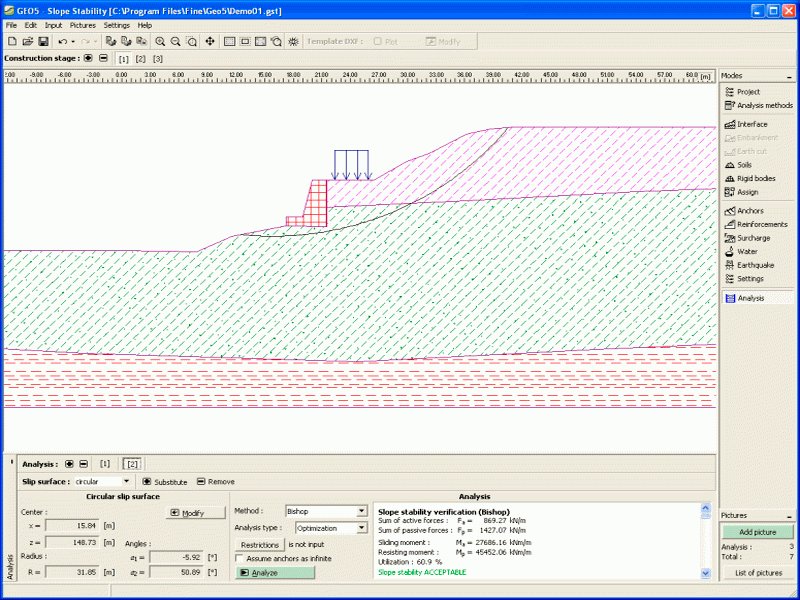The image size is (800, 600).
Task: Open the Input menu
Action: tap(54, 25)
